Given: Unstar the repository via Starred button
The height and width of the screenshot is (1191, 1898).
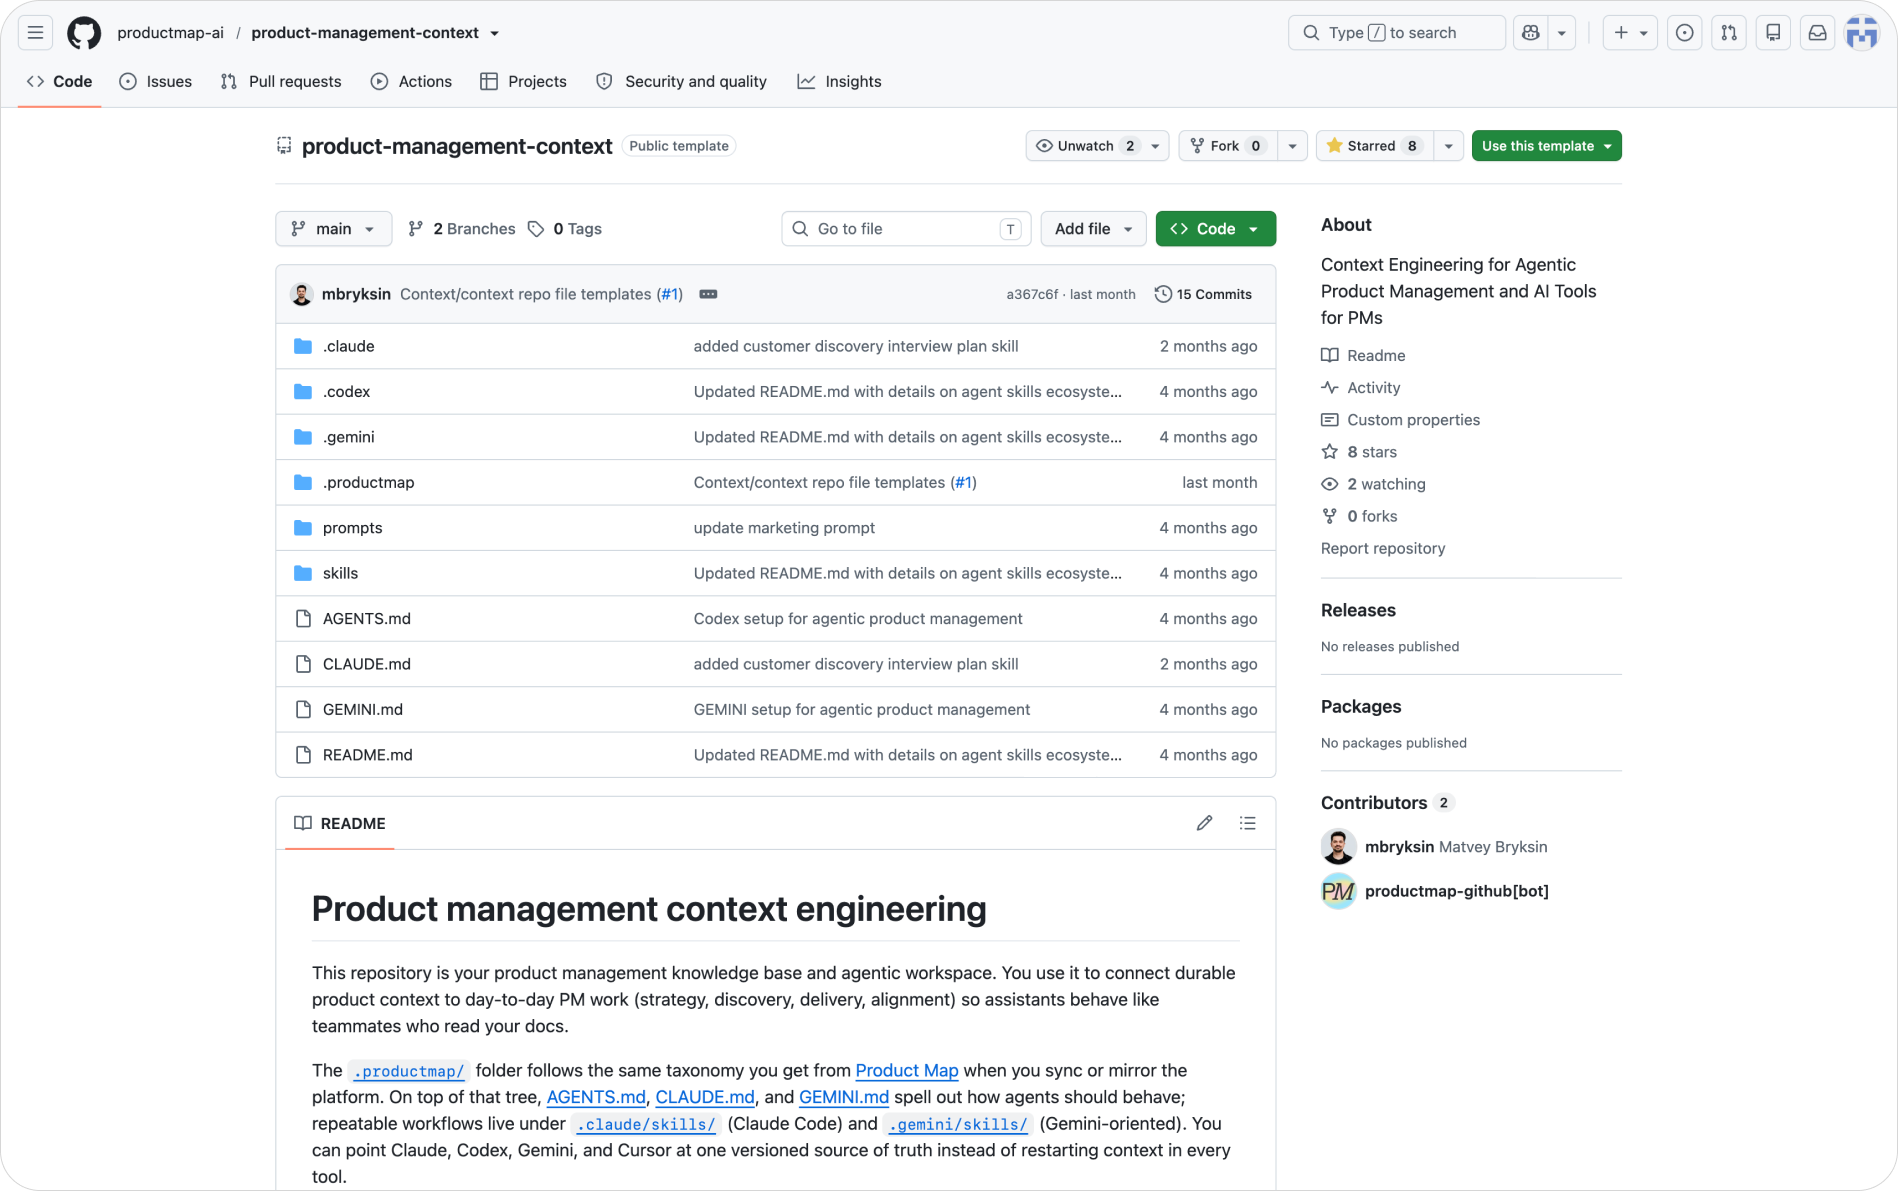Looking at the screenshot, I should (1375, 146).
